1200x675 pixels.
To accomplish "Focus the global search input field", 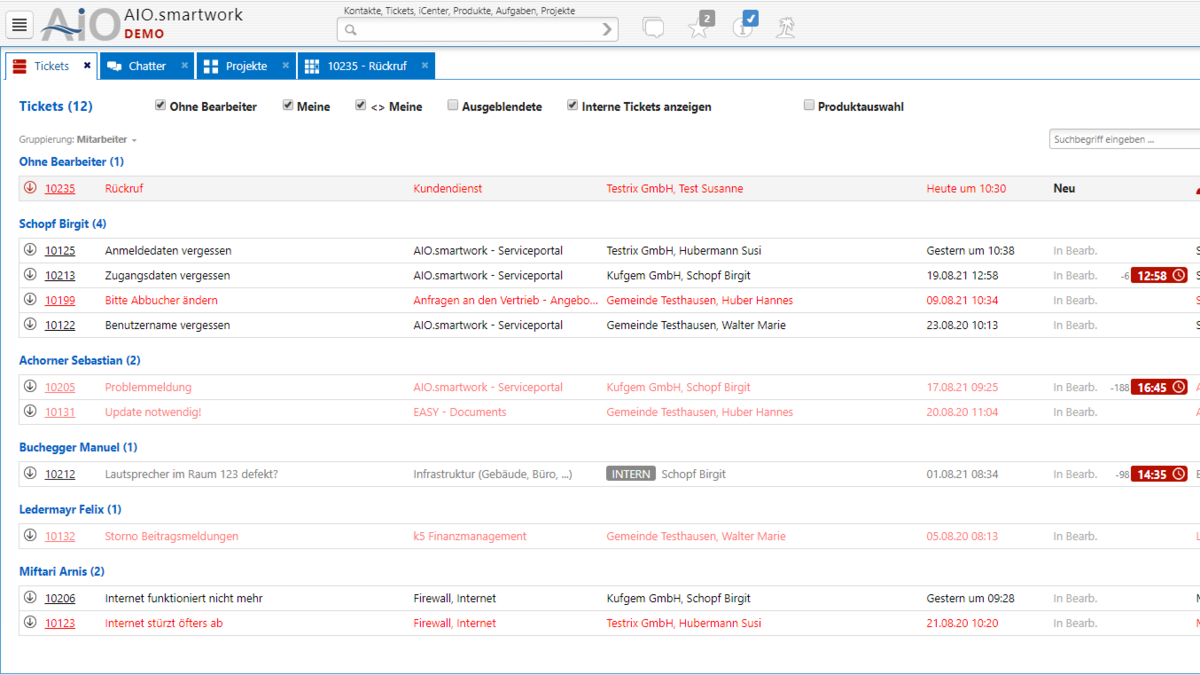I will [x=478, y=30].
